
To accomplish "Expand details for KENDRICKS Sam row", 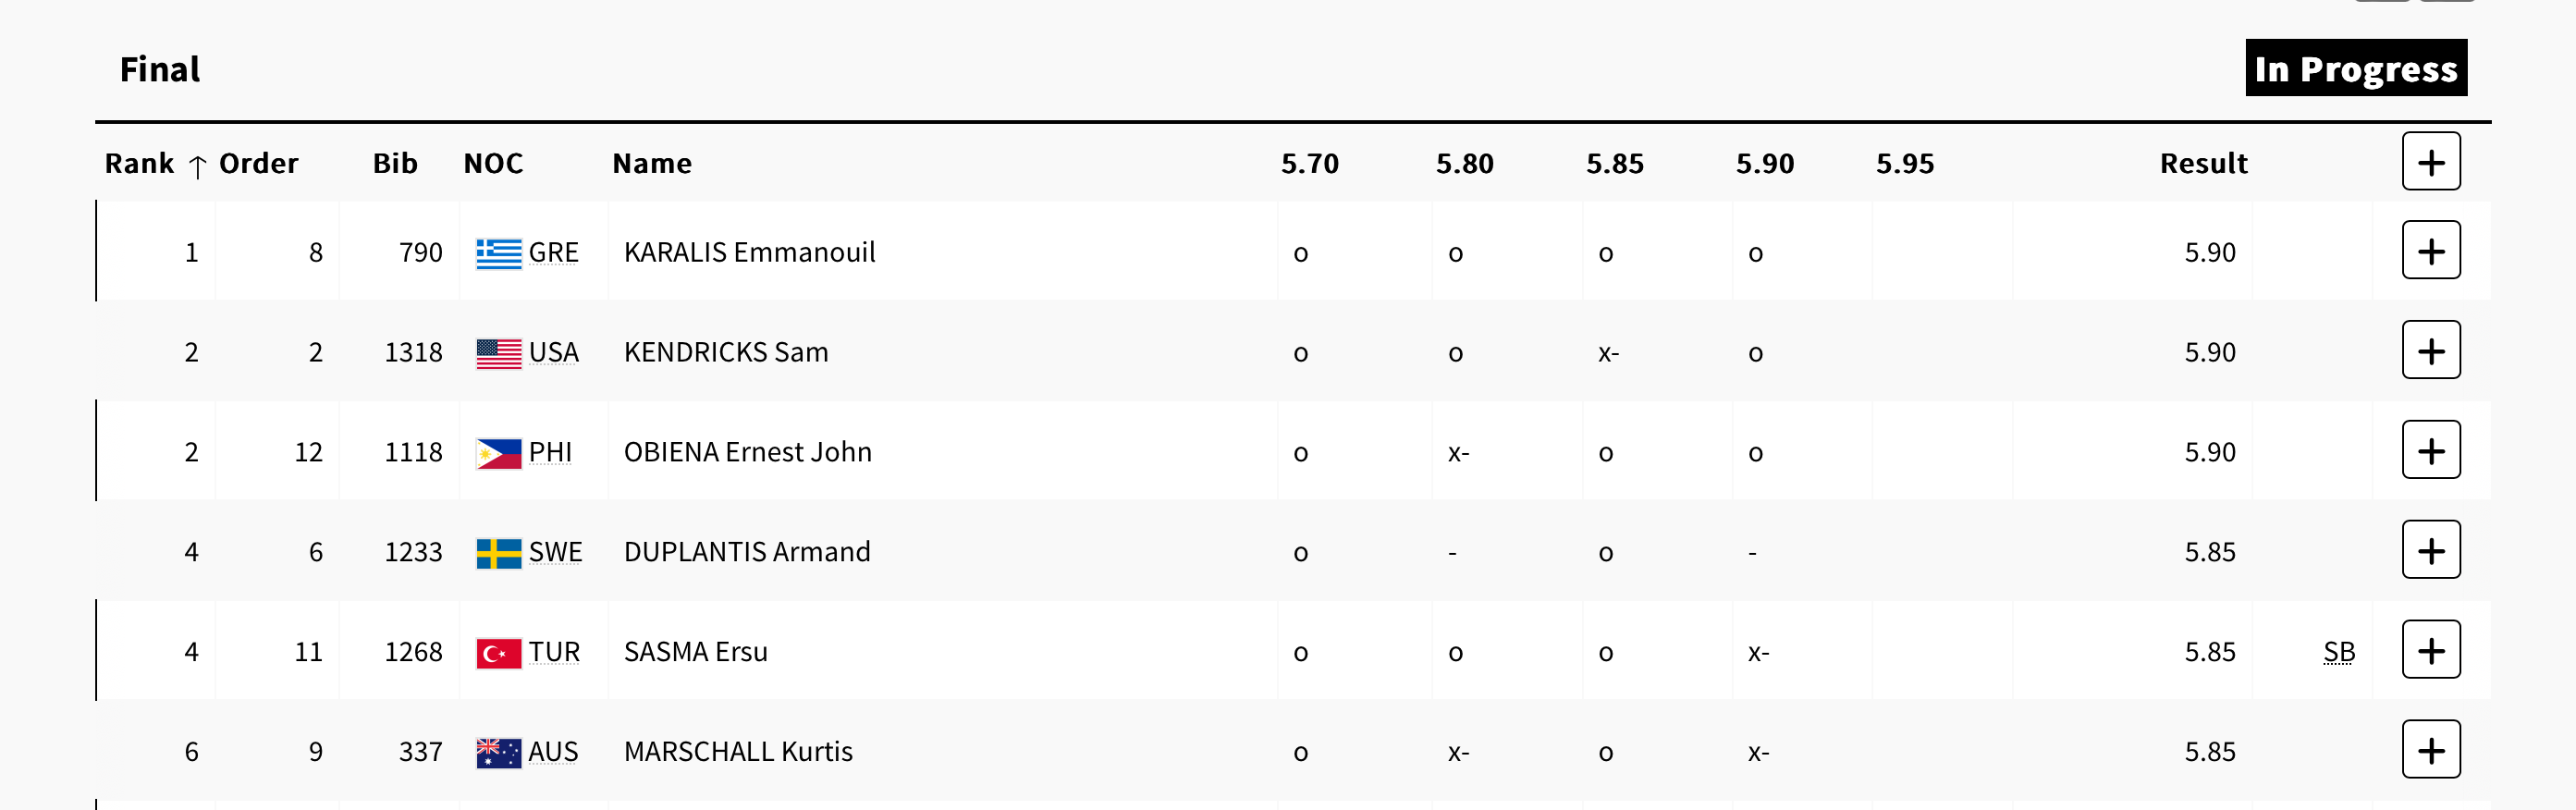I will point(2431,350).
